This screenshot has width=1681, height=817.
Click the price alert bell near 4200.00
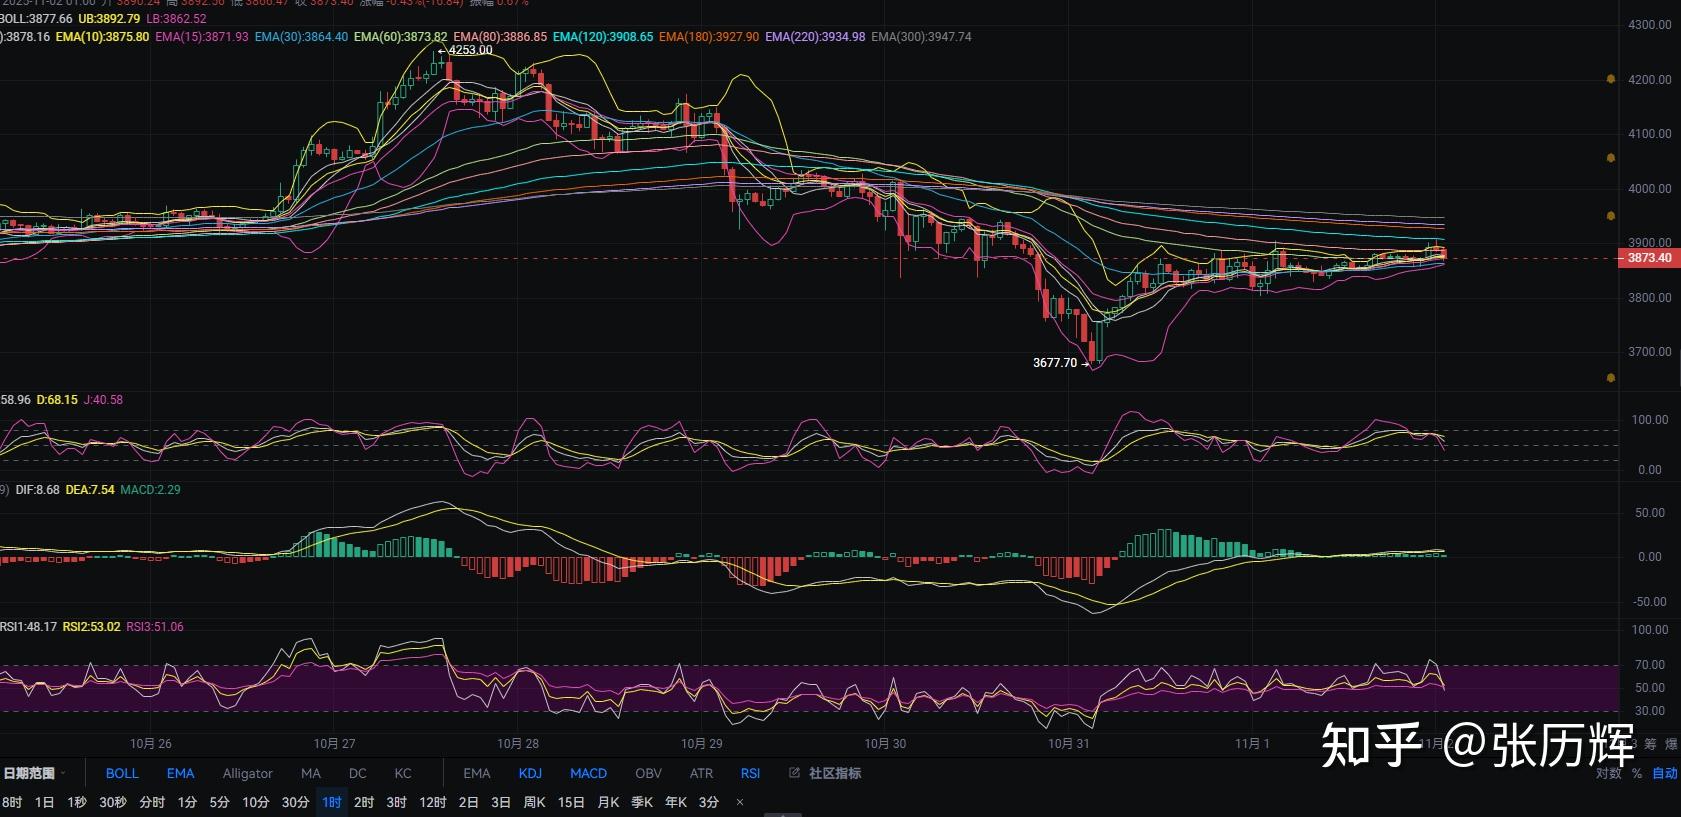point(1610,79)
